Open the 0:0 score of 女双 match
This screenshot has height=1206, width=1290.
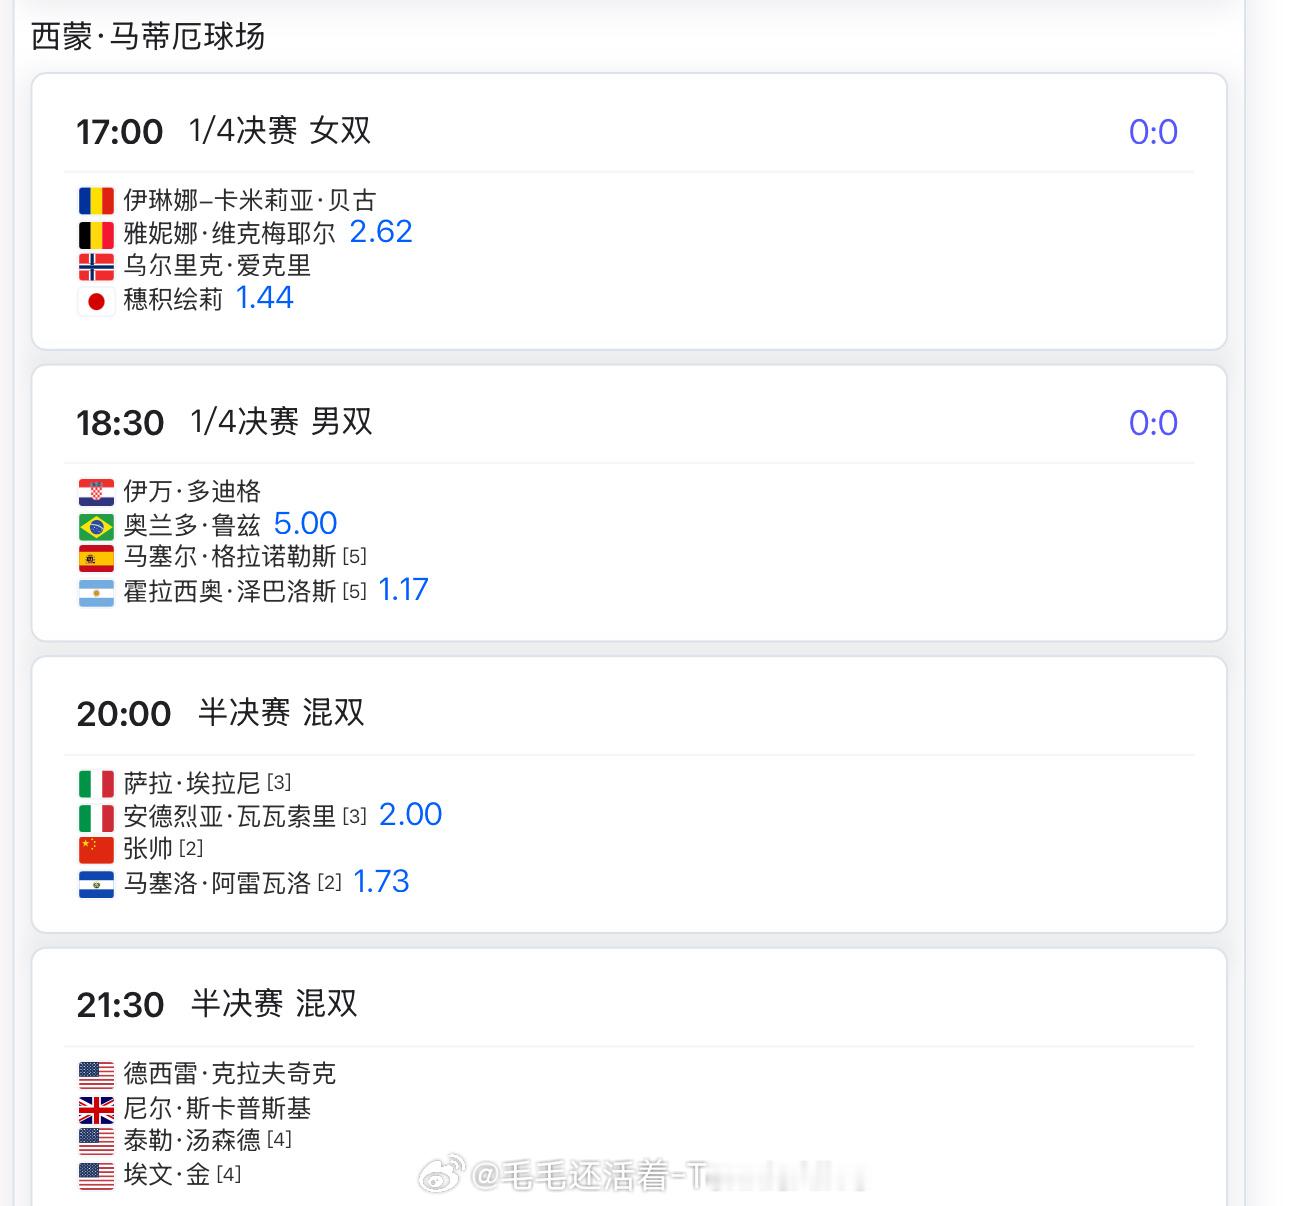1153,132
